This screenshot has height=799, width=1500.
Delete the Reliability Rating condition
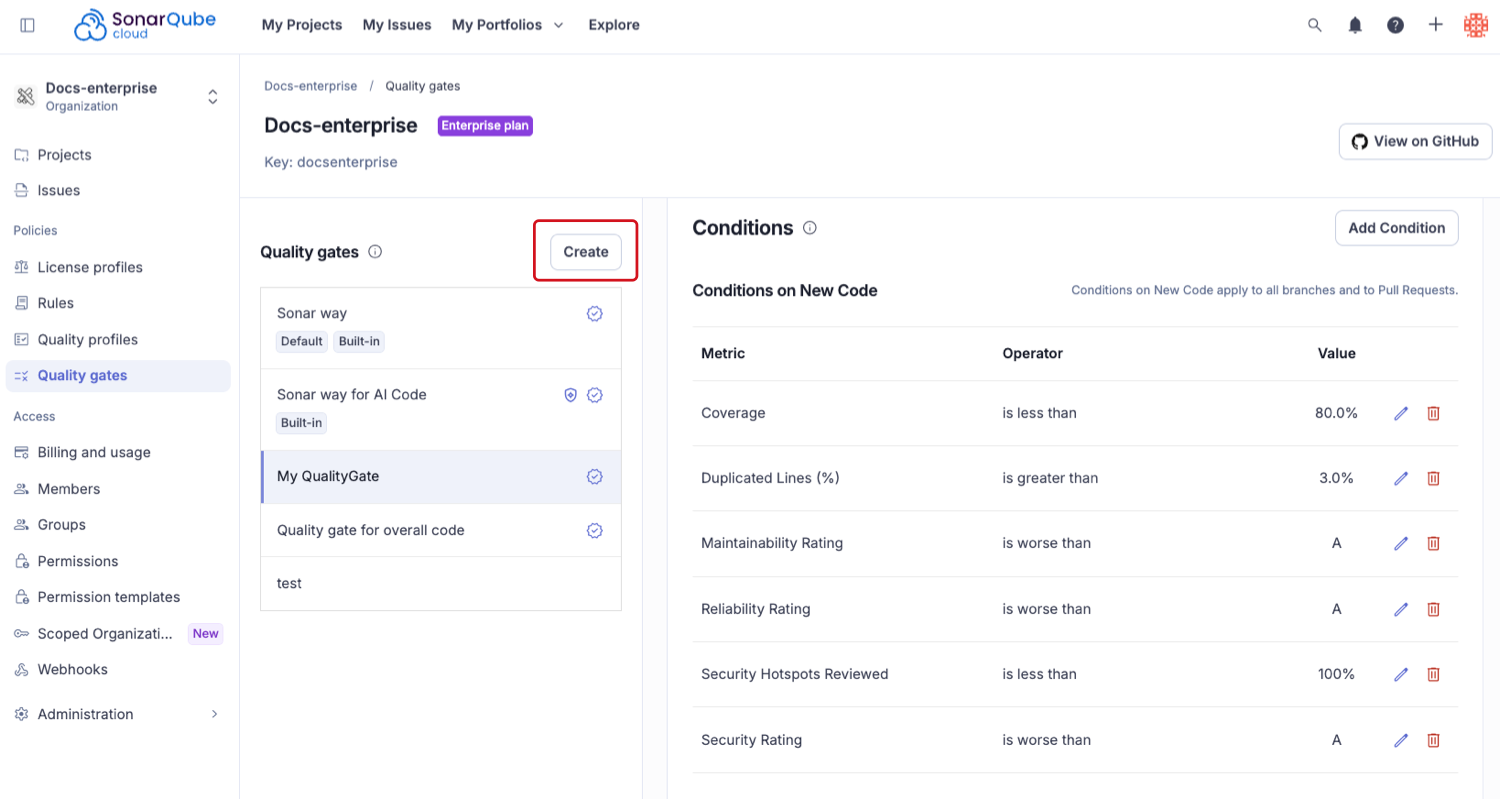click(x=1433, y=609)
